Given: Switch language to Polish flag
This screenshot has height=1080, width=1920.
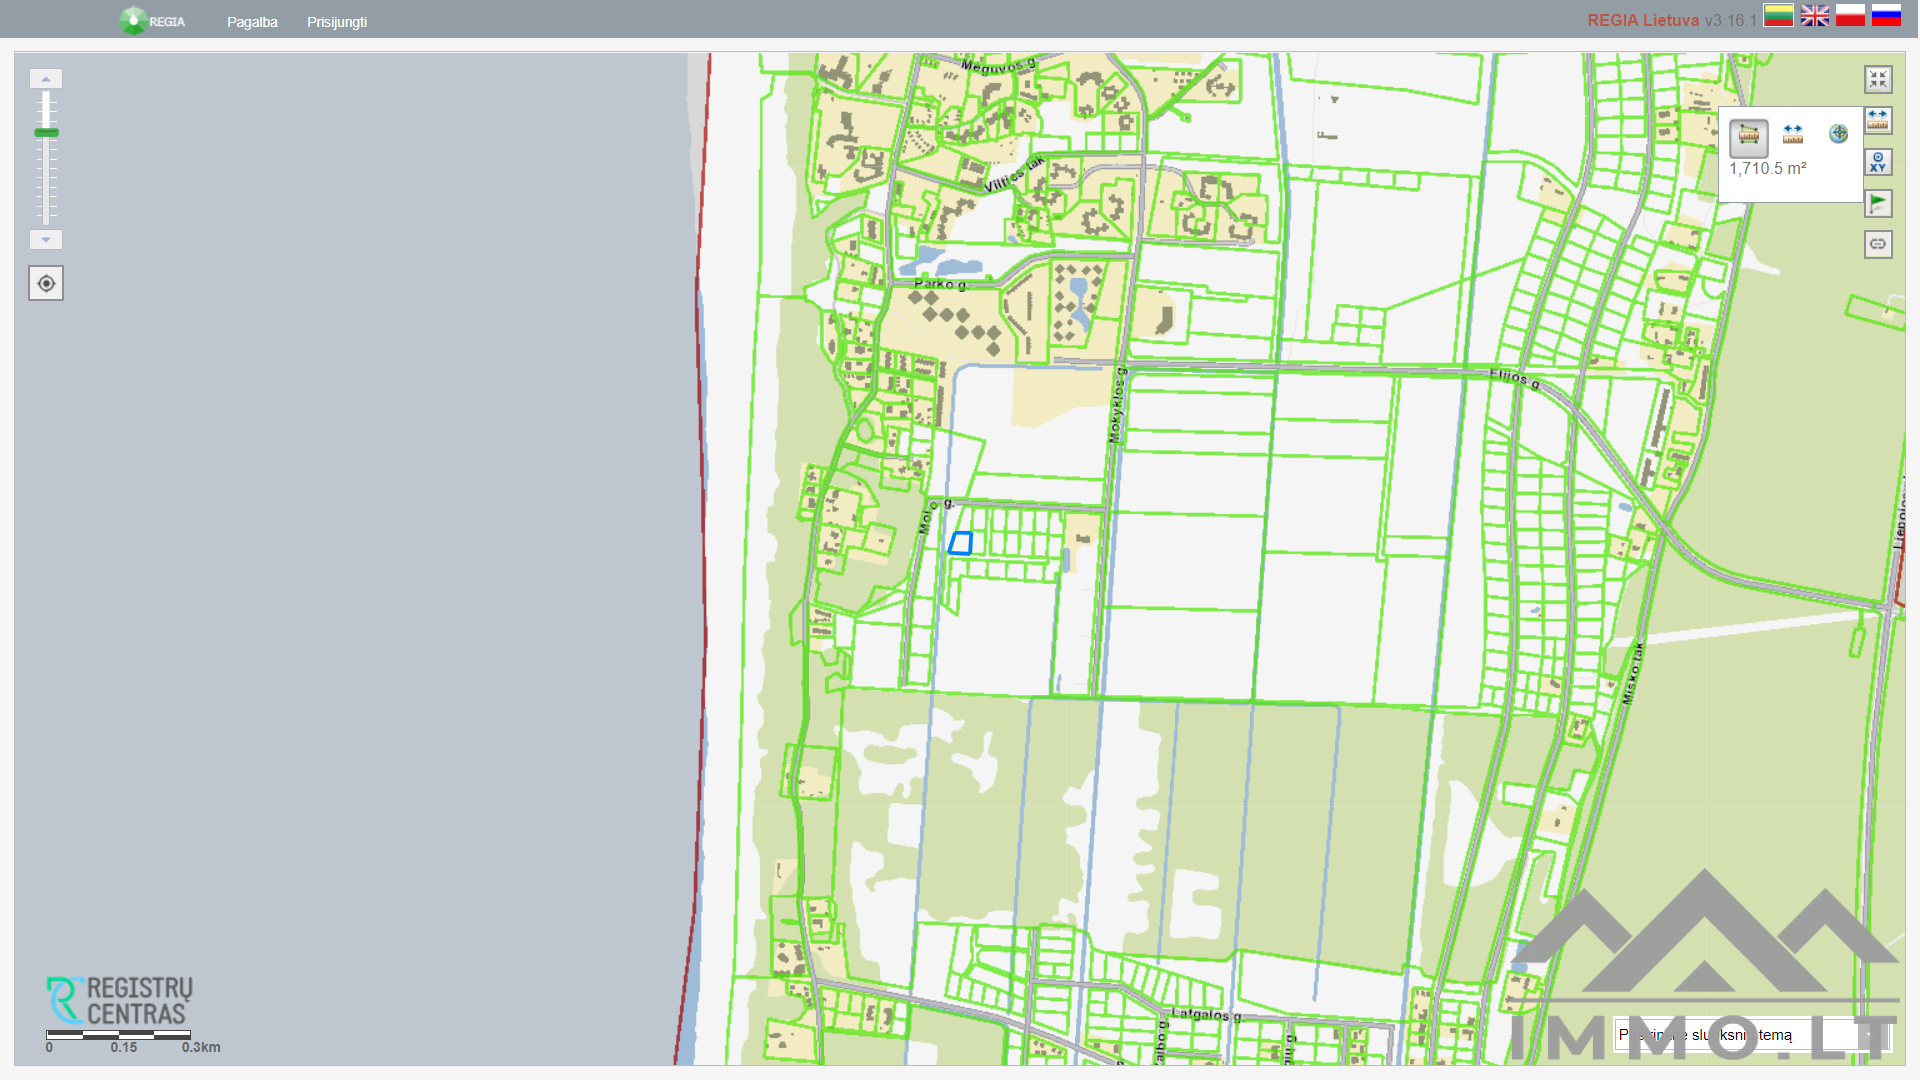Looking at the screenshot, I should (x=1850, y=15).
